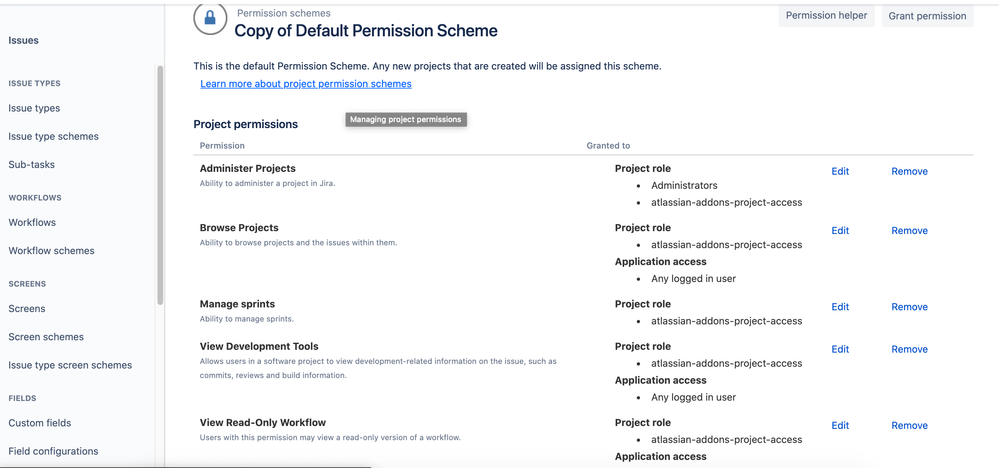Viewport: 999px width, 468px height.
Task: Remove the Browse Projects permission
Action: 909,230
